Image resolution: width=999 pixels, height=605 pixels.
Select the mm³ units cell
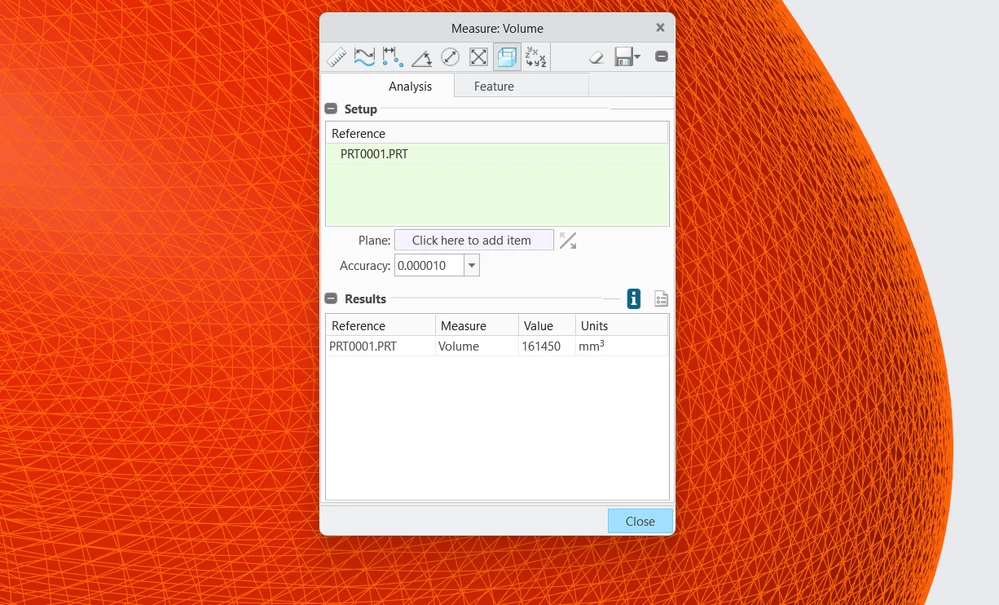coord(622,346)
